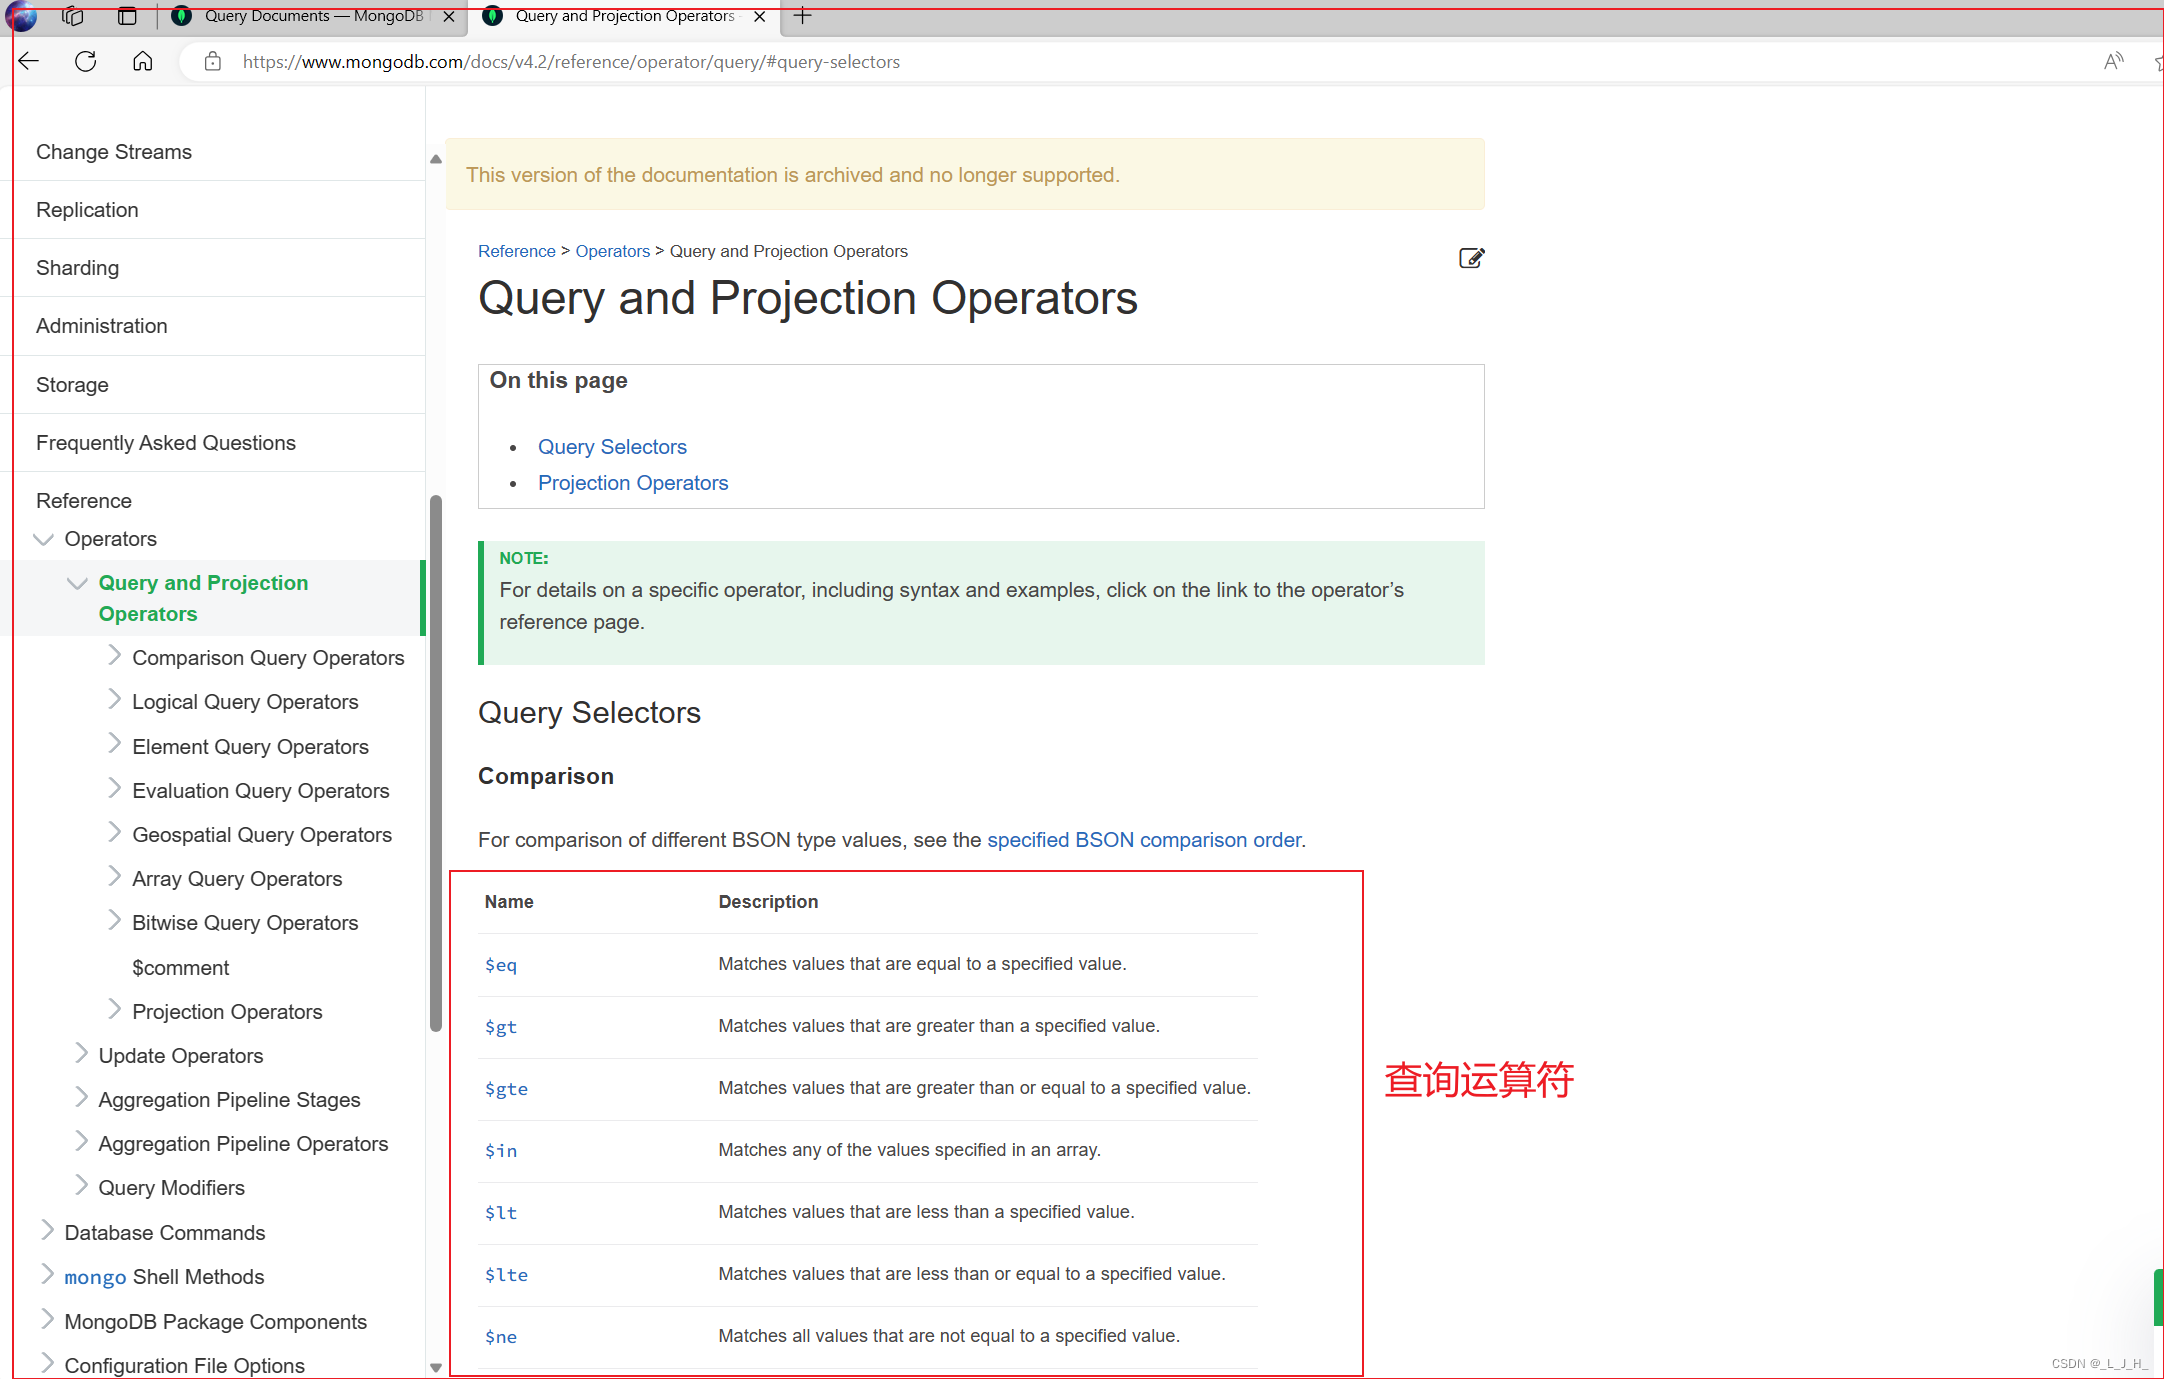
Task: Click specified BSON comparison order link
Action: tap(1144, 840)
